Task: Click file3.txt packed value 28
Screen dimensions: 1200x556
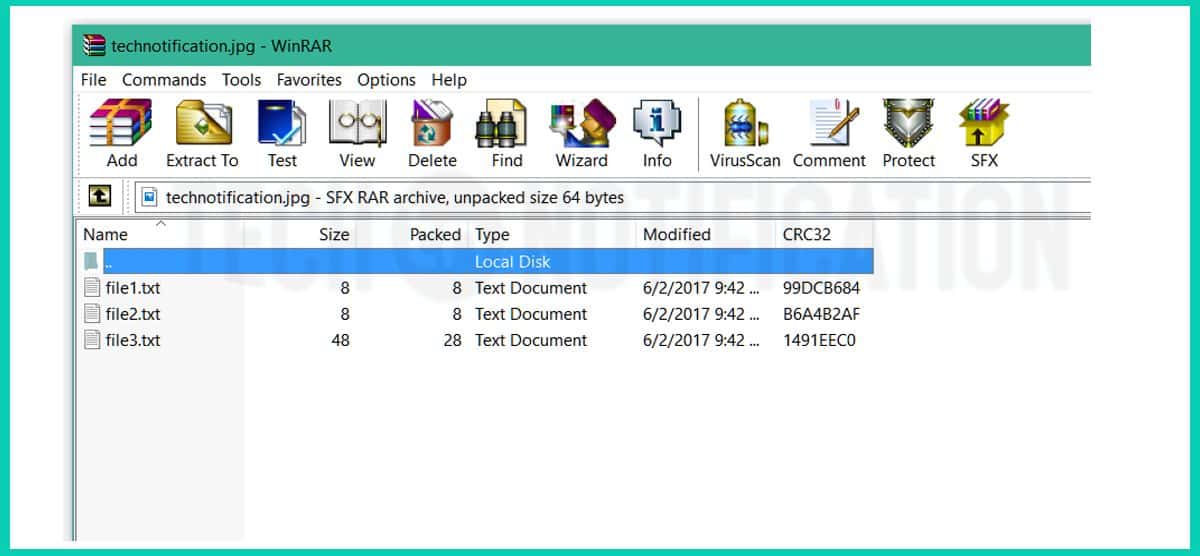Action: click(452, 340)
